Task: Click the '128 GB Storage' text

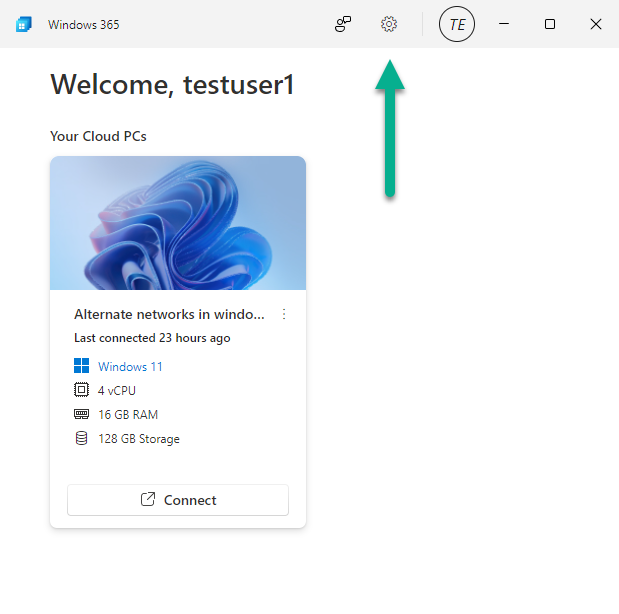Action: pyautogui.click(x=139, y=439)
